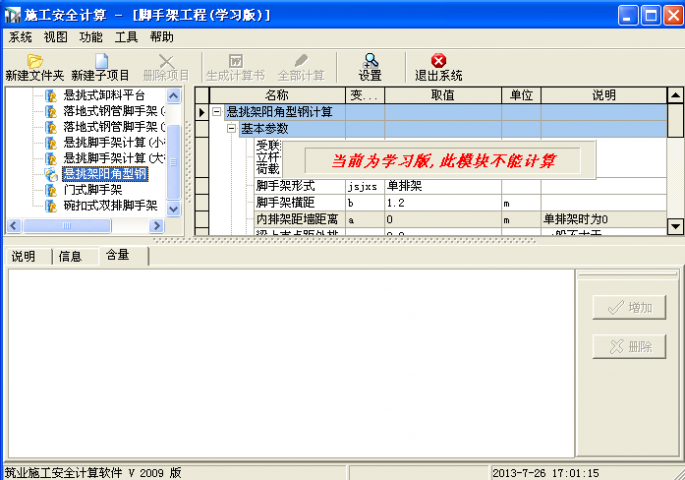This screenshot has height=480, width=685.
Task: Switch to the 说明 tab
Action: tap(23, 256)
